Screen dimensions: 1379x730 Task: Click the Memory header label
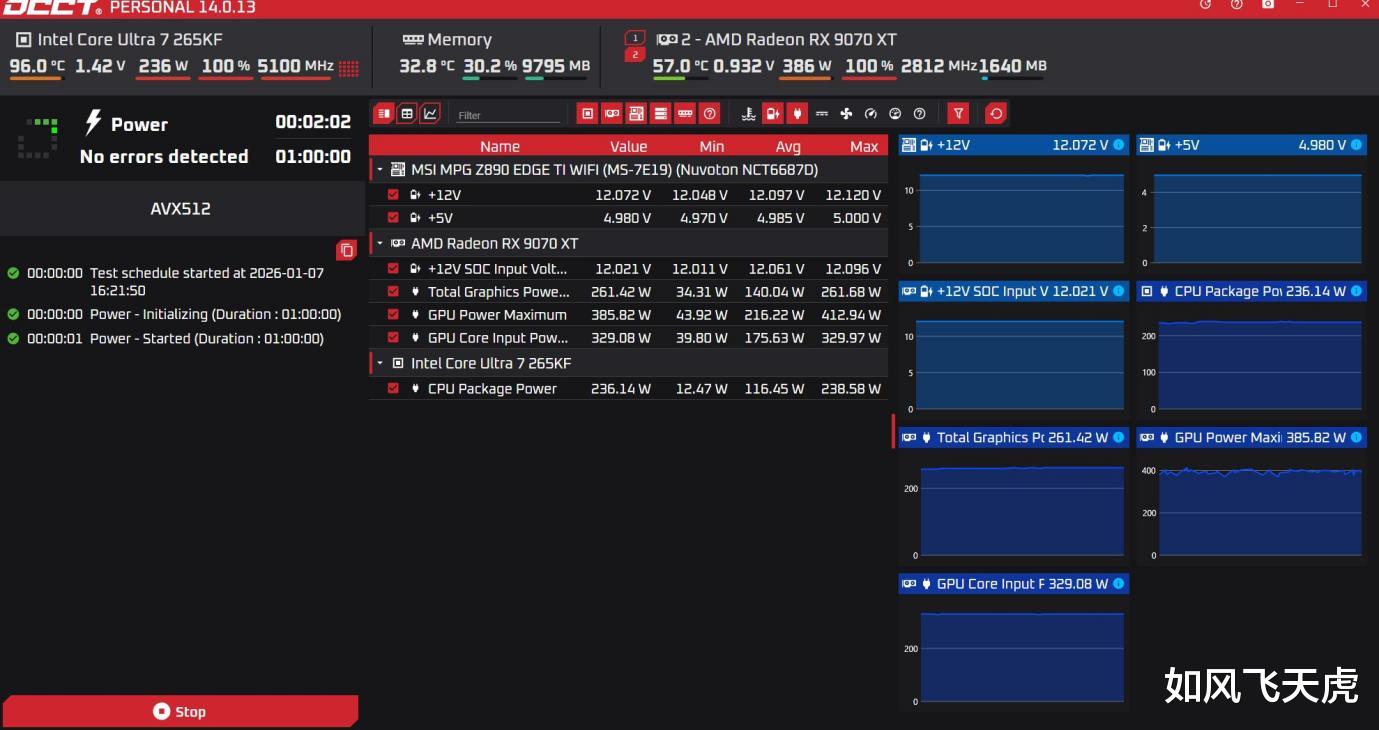point(459,40)
